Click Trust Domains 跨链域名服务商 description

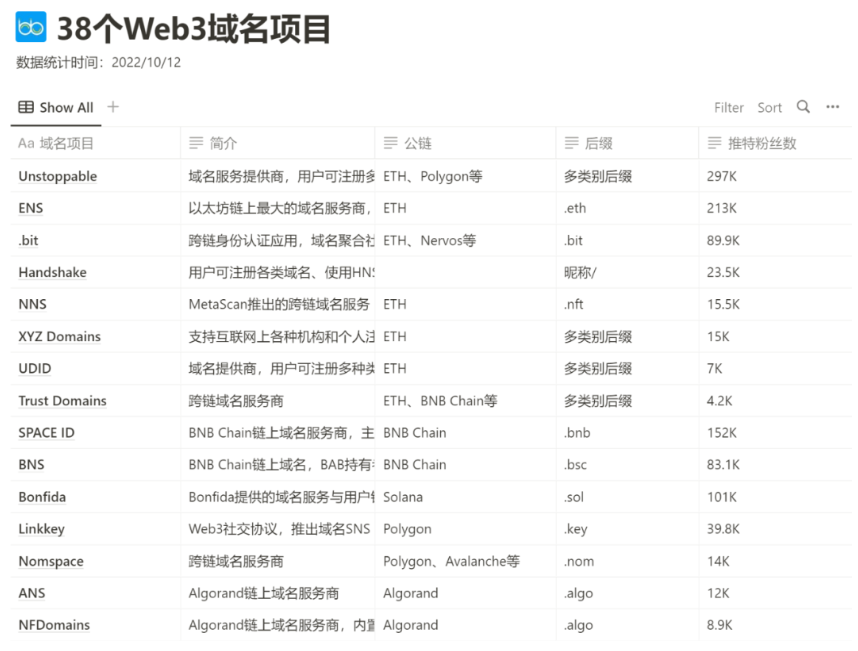(278, 400)
